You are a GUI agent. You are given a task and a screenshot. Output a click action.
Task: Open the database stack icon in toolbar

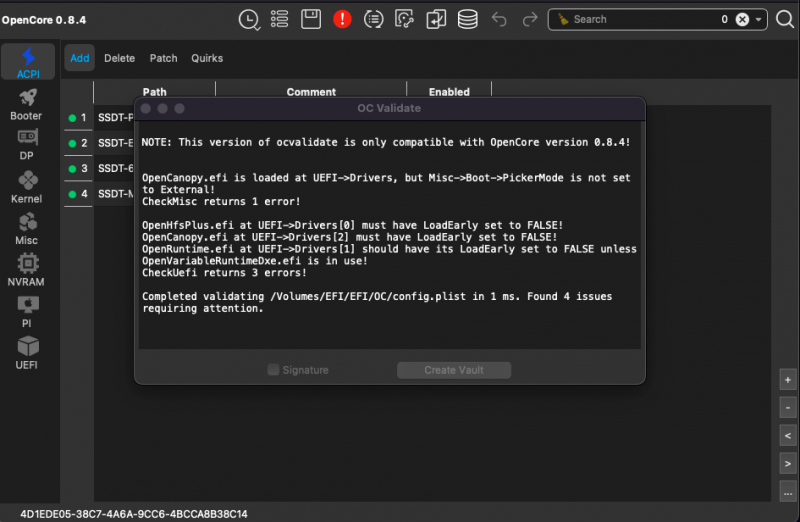[467, 19]
